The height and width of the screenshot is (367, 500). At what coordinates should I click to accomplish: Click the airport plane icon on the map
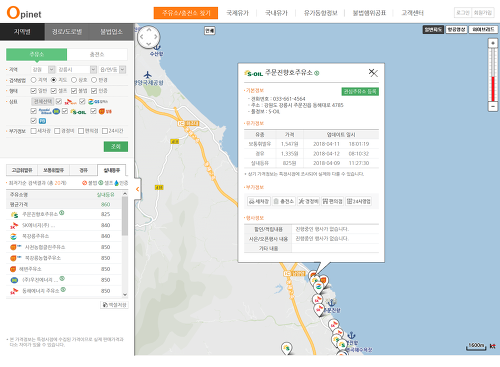(148, 75)
